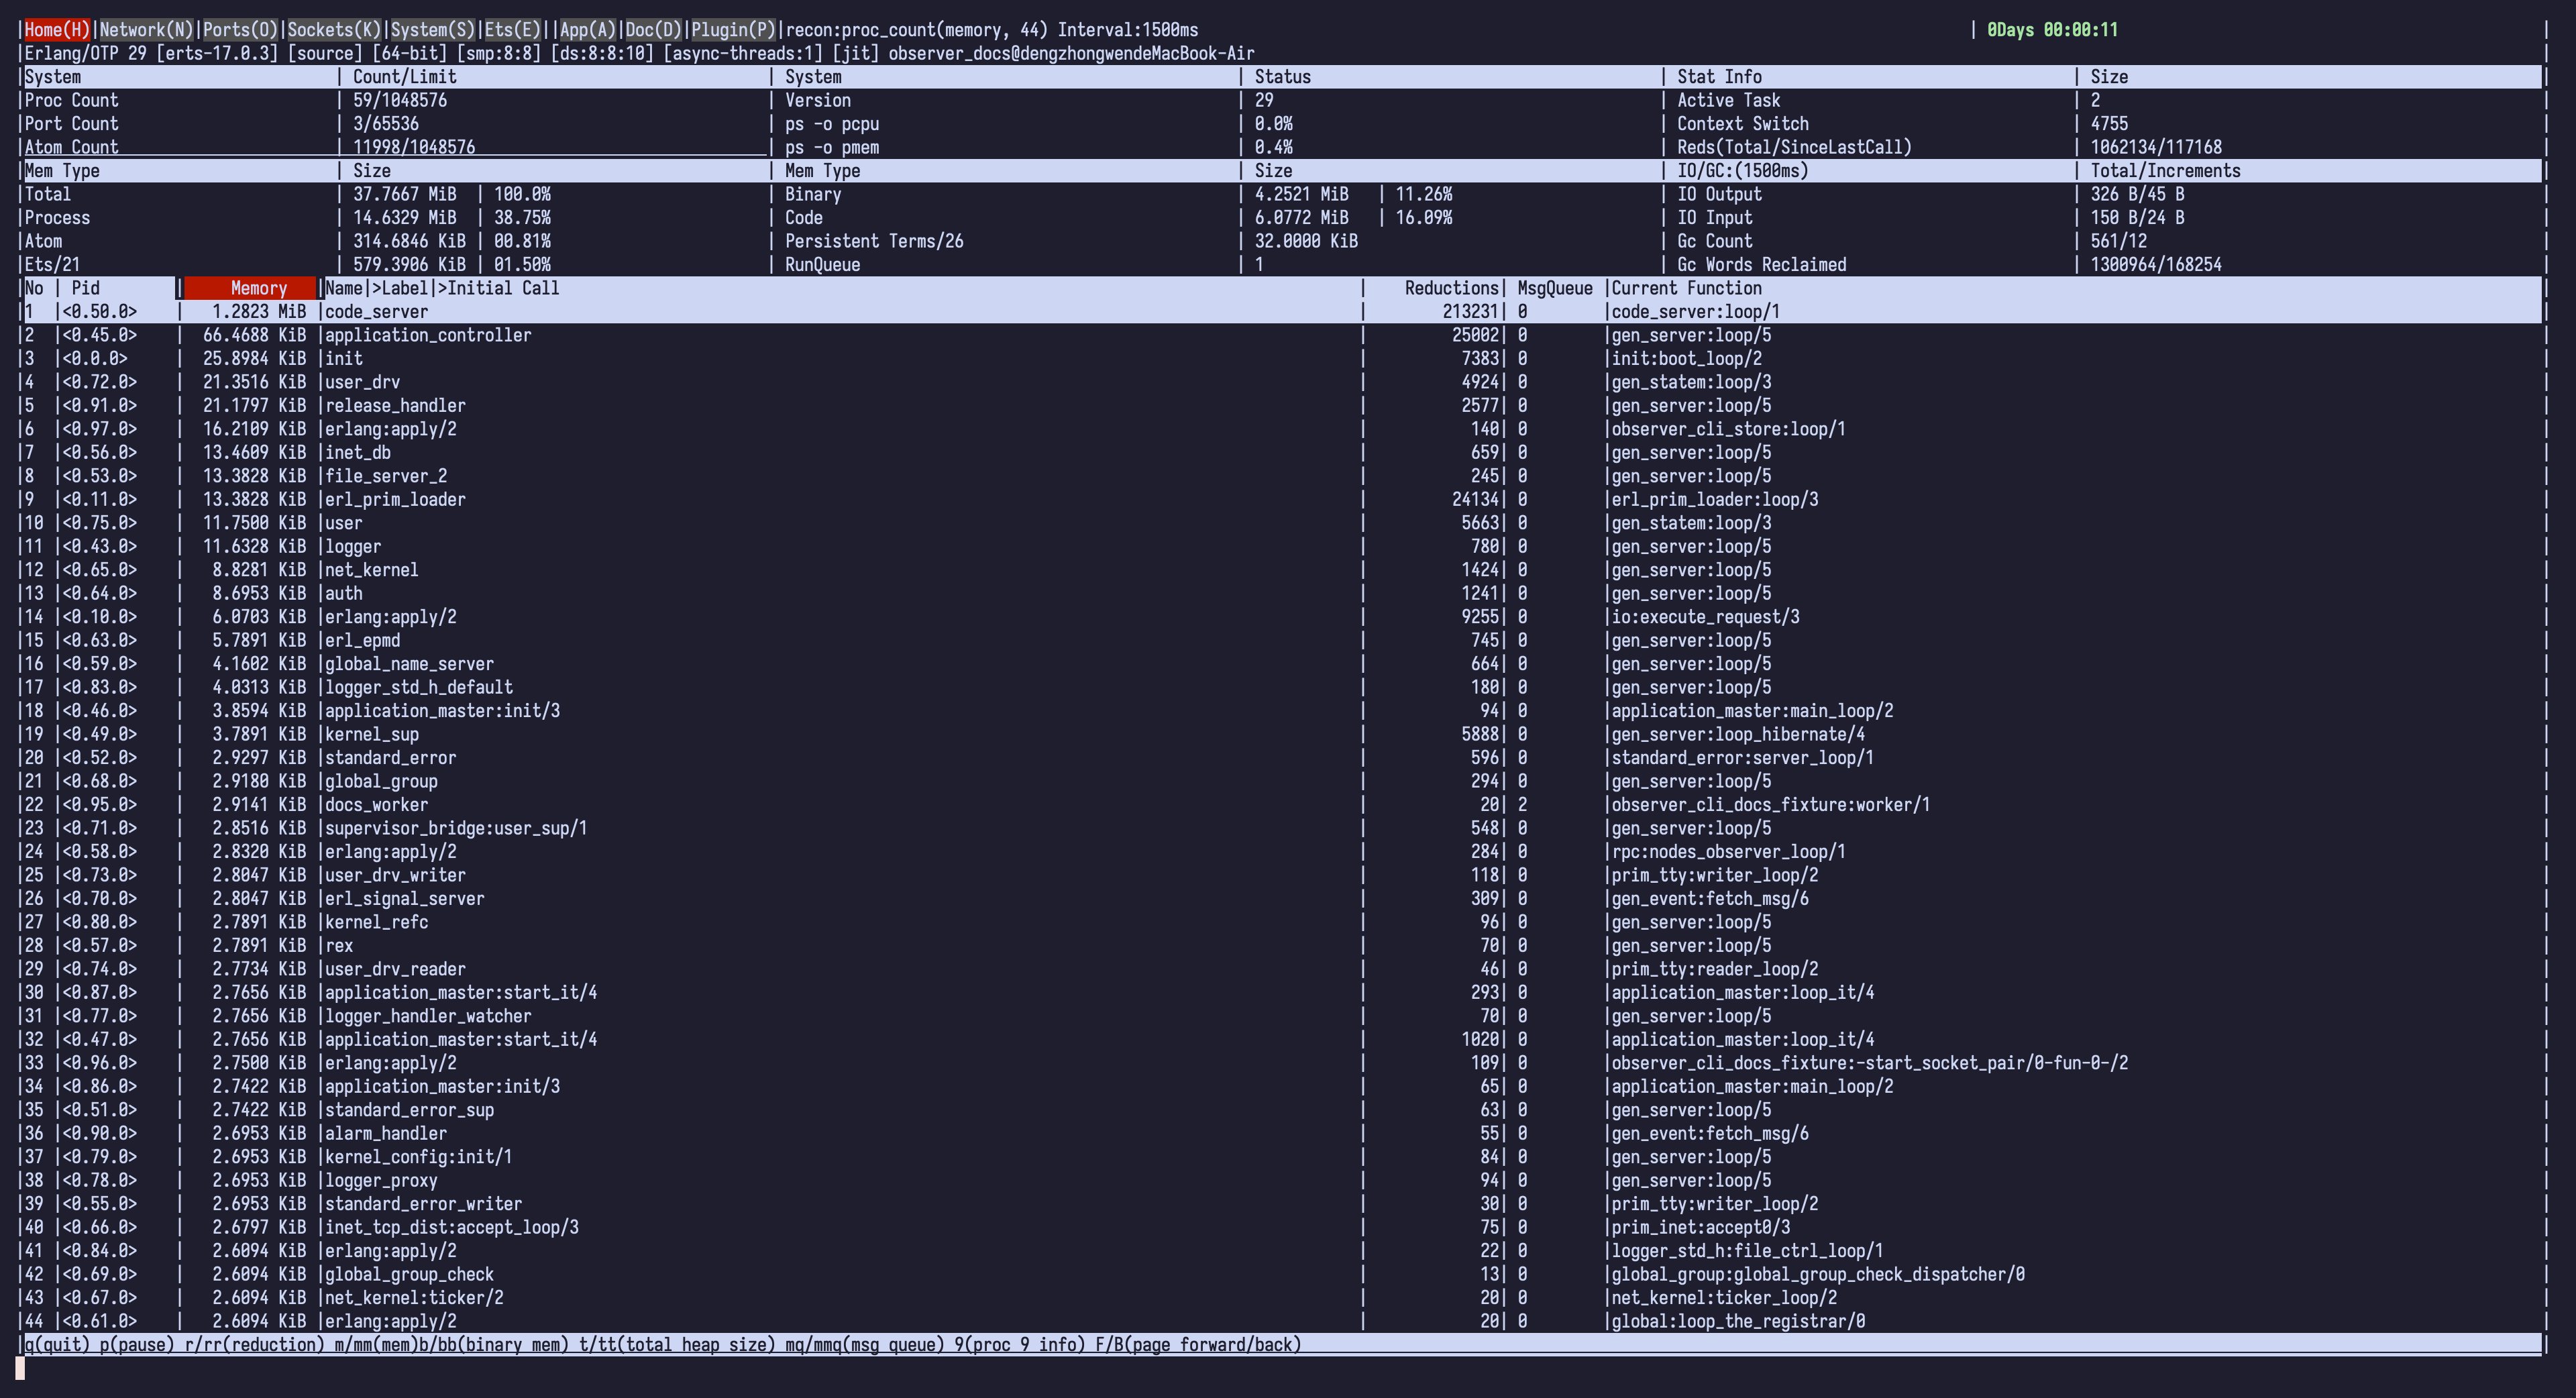2576x1398 pixels.
Task: Select the erl_prim_loader process name
Action: pyautogui.click(x=395, y=500)
